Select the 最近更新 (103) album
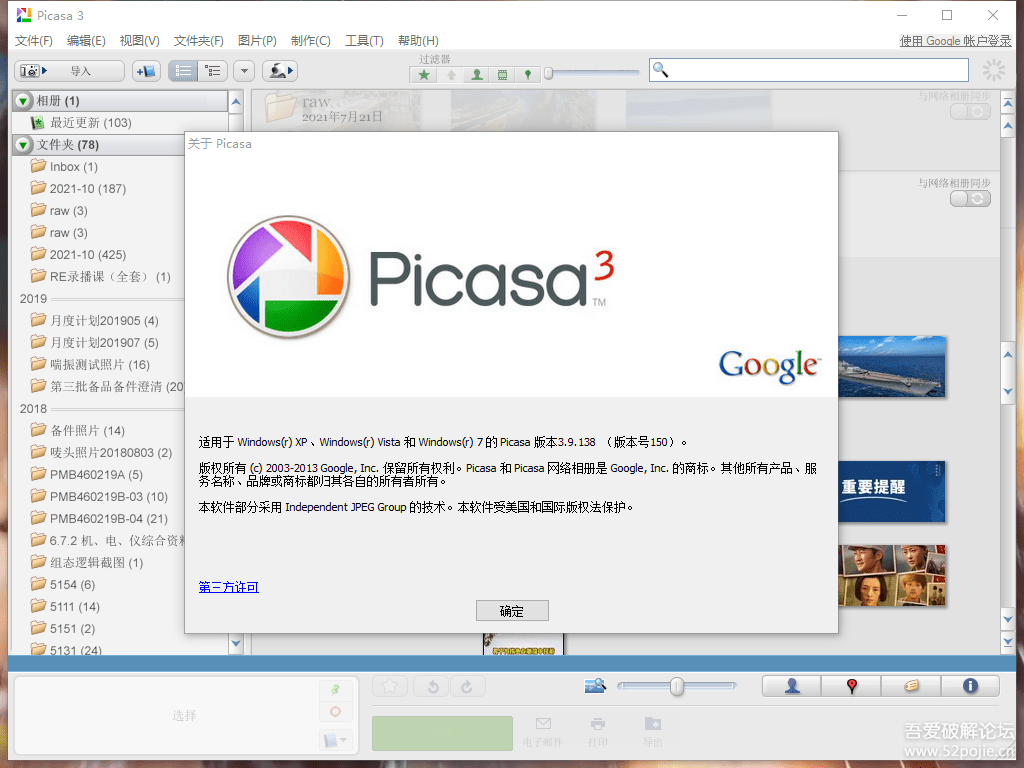This screenshot has height=768, width=1024. 91,123
